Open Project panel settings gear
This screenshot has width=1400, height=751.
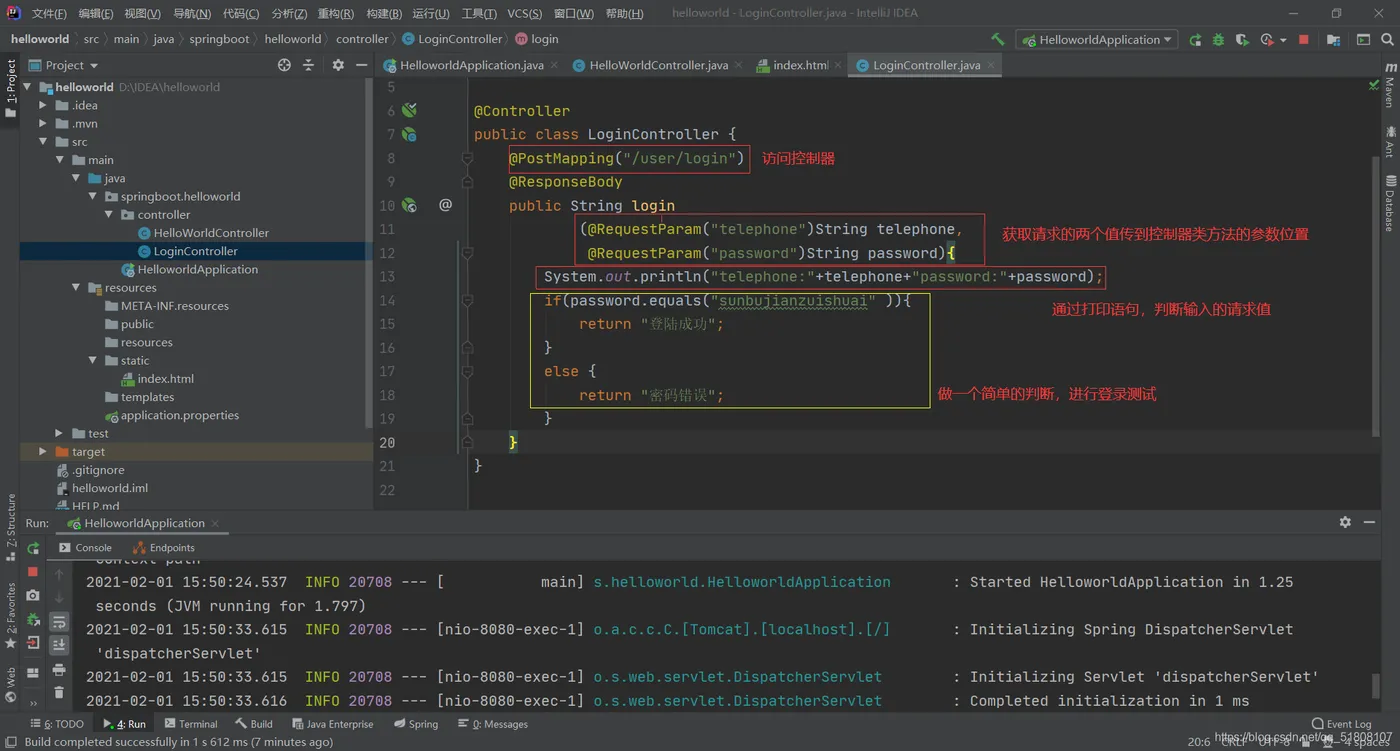(x=338, y=65)
